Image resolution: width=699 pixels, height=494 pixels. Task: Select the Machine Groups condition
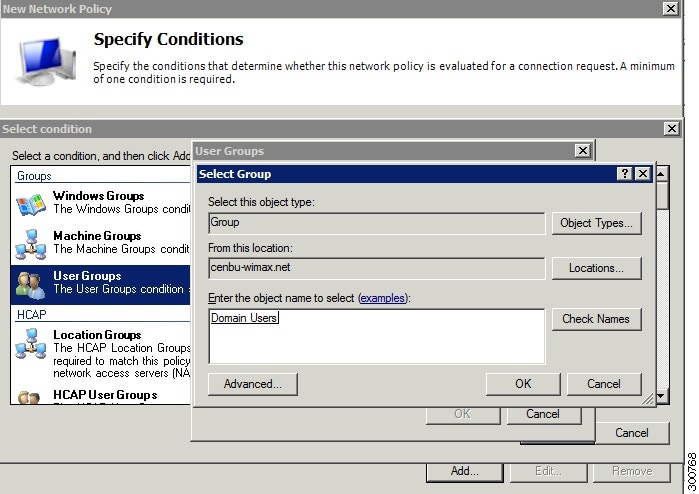click(101, 243)
